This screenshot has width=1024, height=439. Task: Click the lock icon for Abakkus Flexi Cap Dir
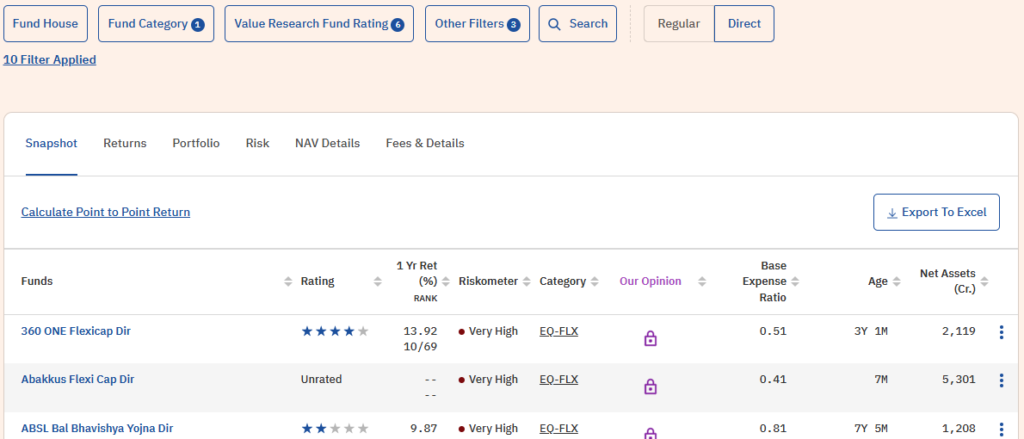tap(650, 387)
